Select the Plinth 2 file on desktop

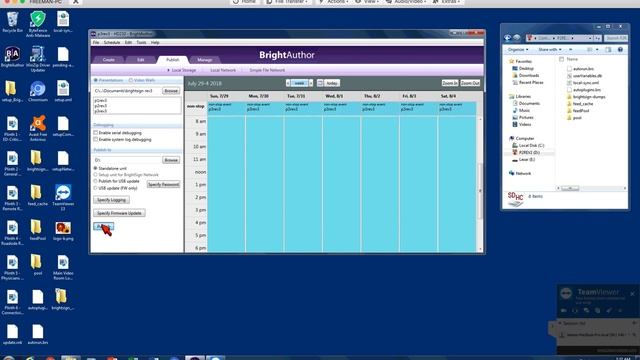click(x=12, y=163)
